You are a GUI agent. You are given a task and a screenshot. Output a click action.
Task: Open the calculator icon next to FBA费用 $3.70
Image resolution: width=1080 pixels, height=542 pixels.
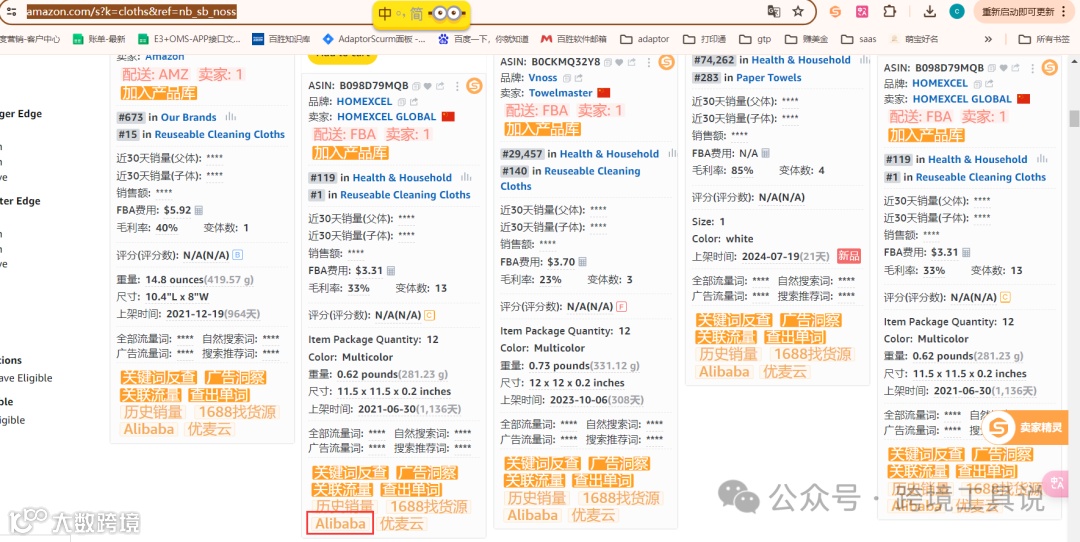583,262
